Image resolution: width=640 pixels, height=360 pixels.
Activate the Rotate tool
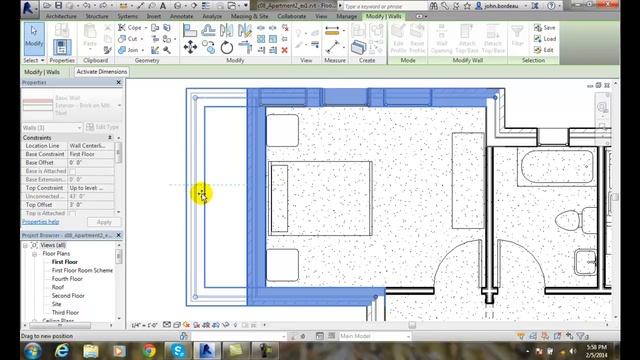(227, 47)
